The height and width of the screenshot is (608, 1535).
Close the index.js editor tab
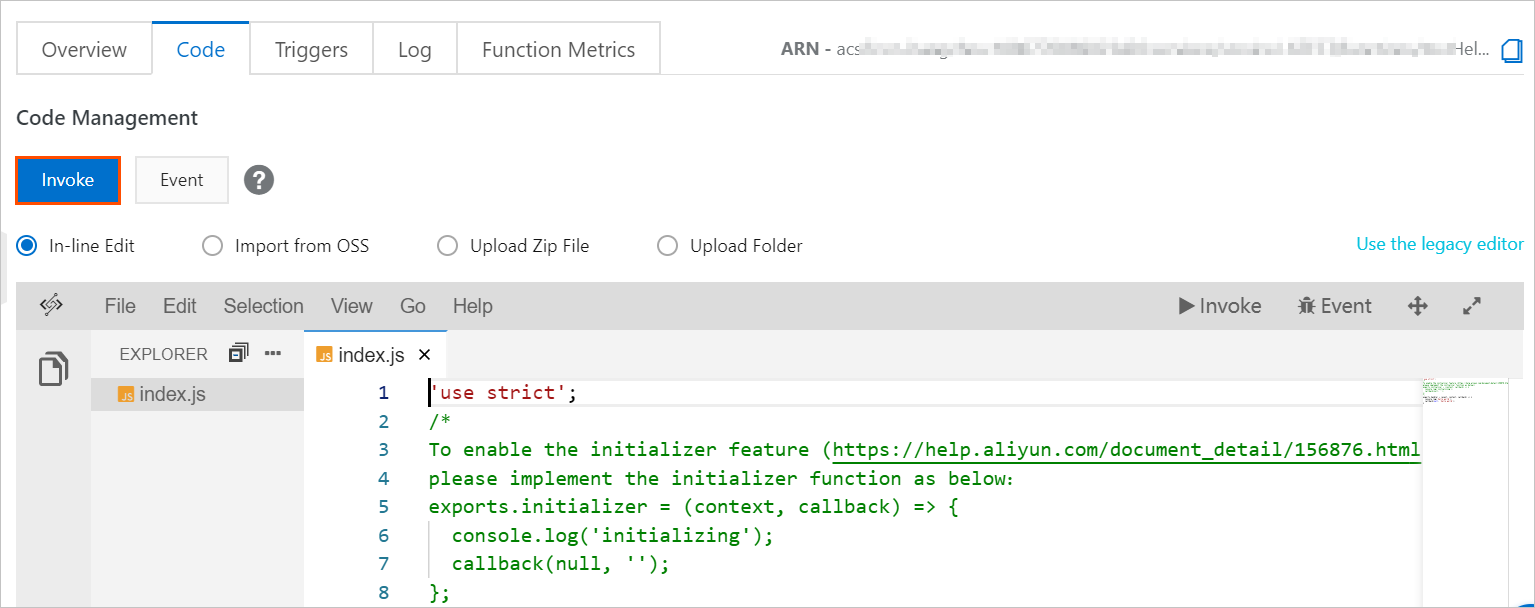(x=424, y=355)
